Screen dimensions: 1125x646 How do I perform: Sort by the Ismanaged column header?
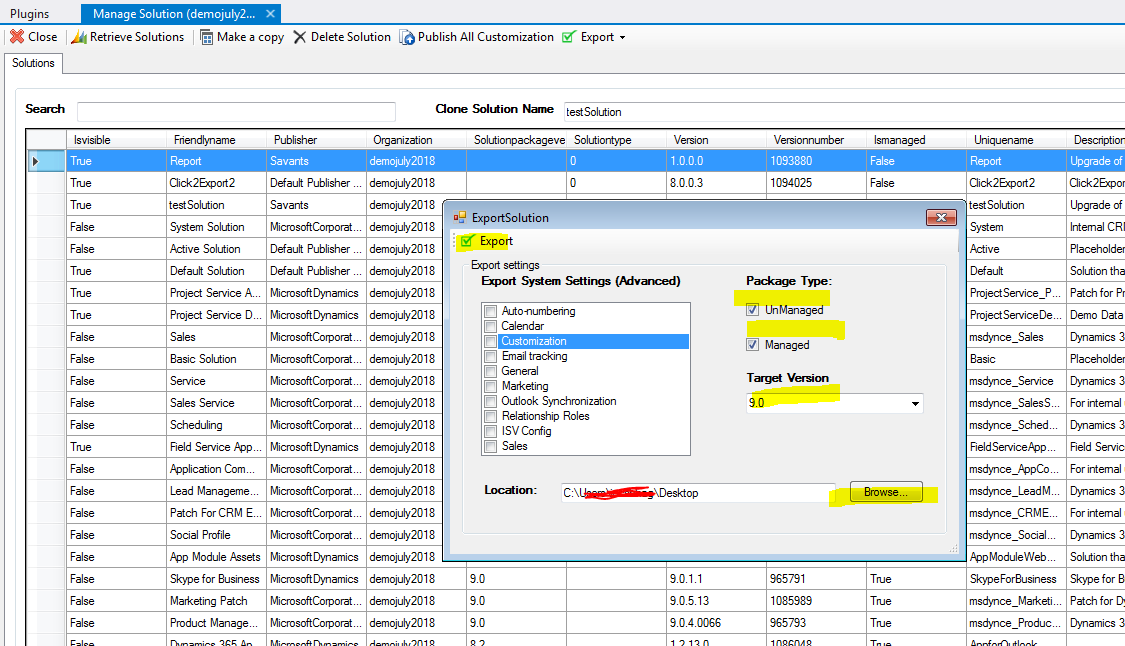point(916,140)
